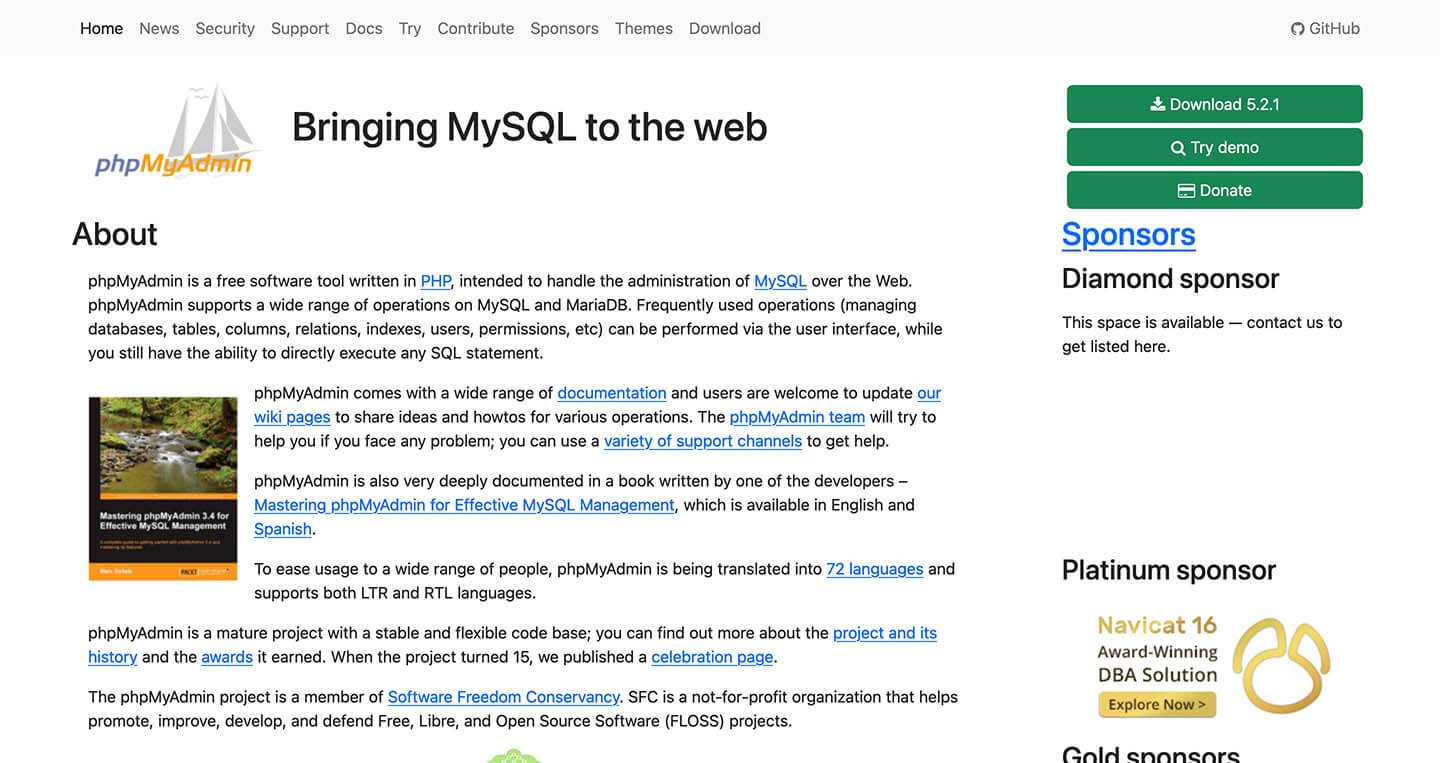Follow the Spanish link
1440x763 pixels.
[283, 529]
